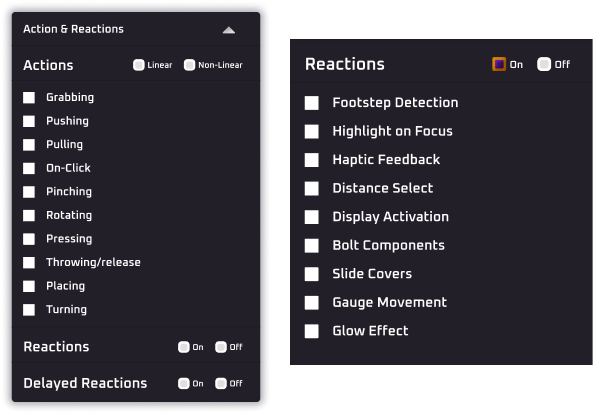Tick the On-Click action checkbox
Screen dimensions: 593x414
click(29, 168)
